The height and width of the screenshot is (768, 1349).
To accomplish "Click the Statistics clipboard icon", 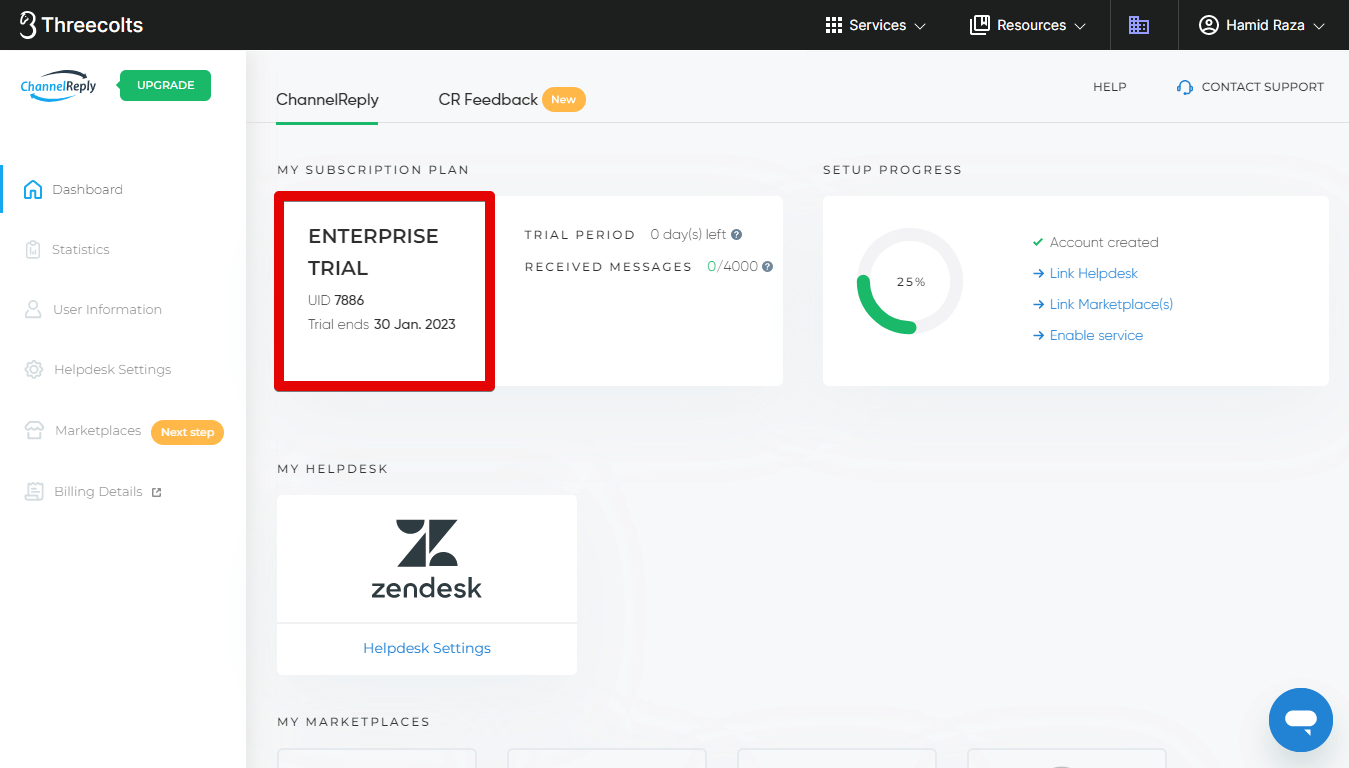I will click(x=33, y=249).
